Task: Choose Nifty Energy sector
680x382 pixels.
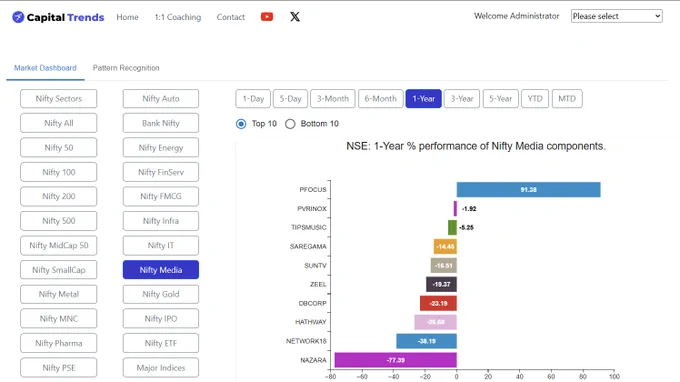Action: (x=161, y=148)
